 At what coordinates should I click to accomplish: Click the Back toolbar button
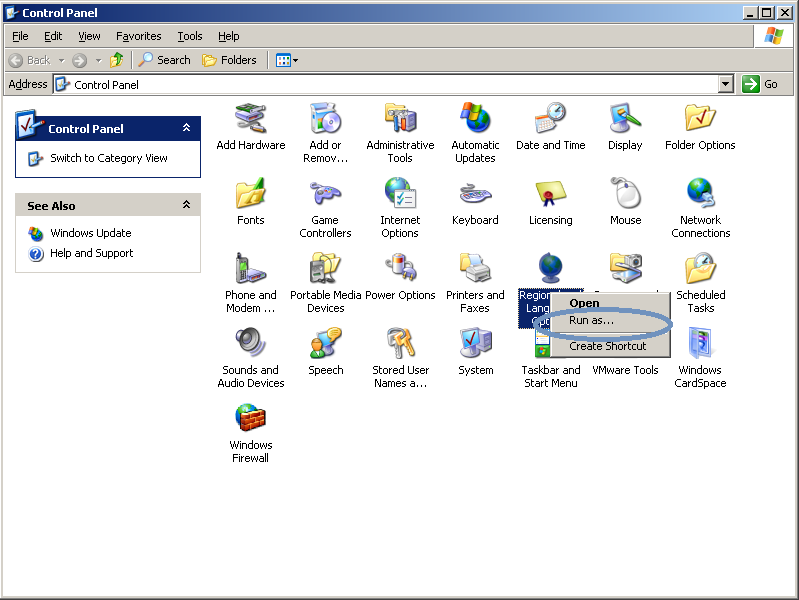point(30,60)
